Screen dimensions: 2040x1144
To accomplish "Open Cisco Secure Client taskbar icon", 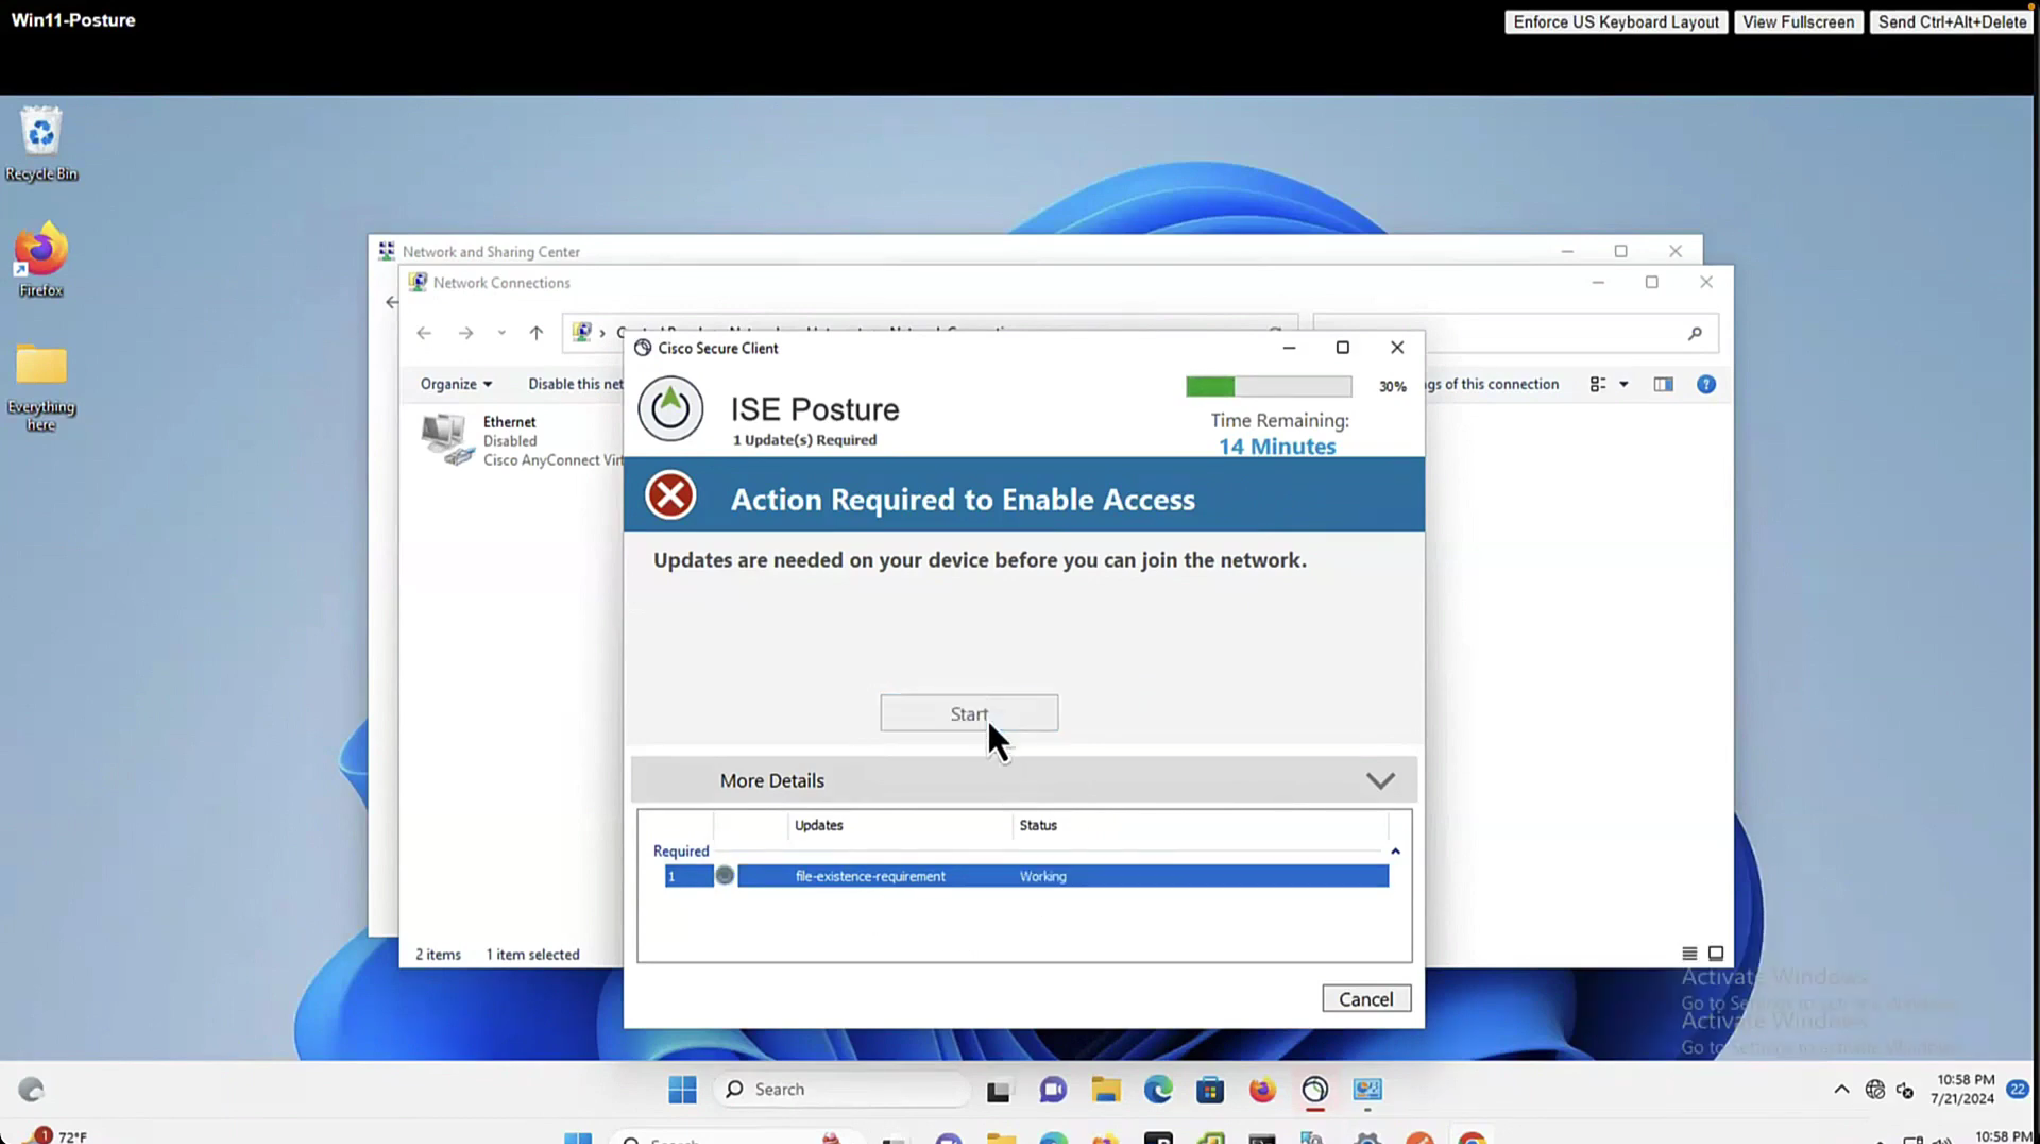I will 1314,1089.
